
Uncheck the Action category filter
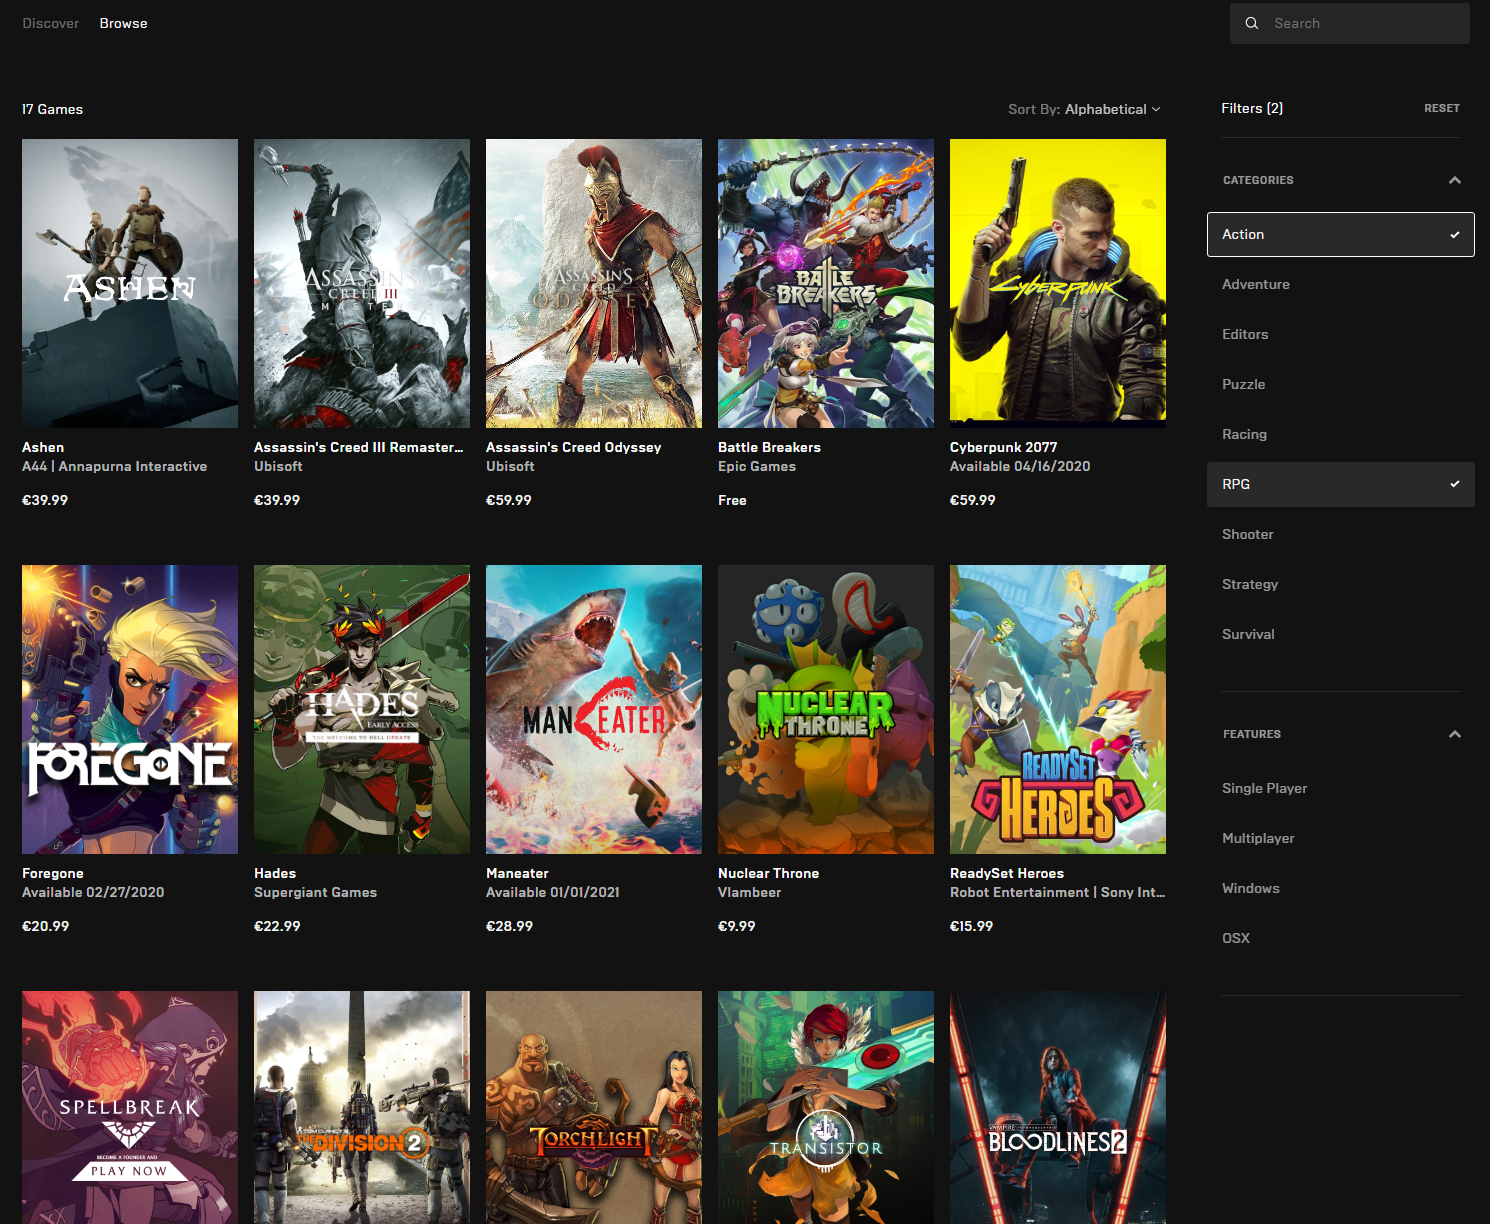coord(1340,234)
